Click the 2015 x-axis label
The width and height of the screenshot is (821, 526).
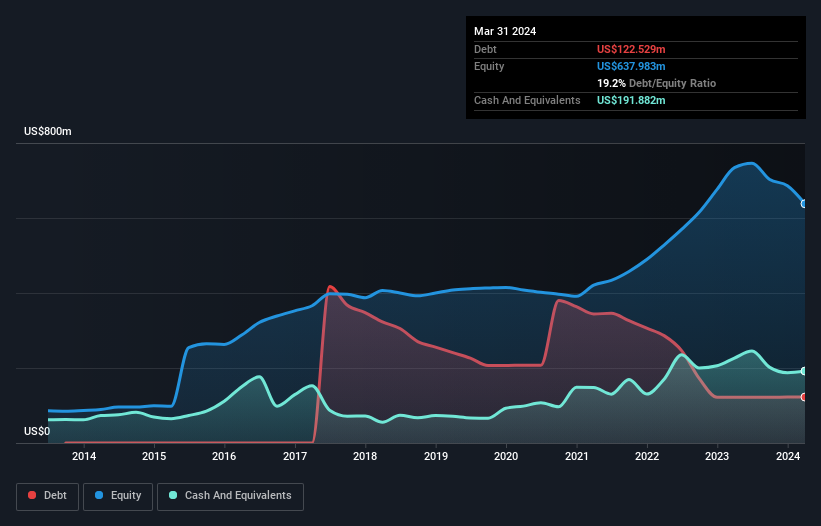pyautogui.click(x=154, y=456)
